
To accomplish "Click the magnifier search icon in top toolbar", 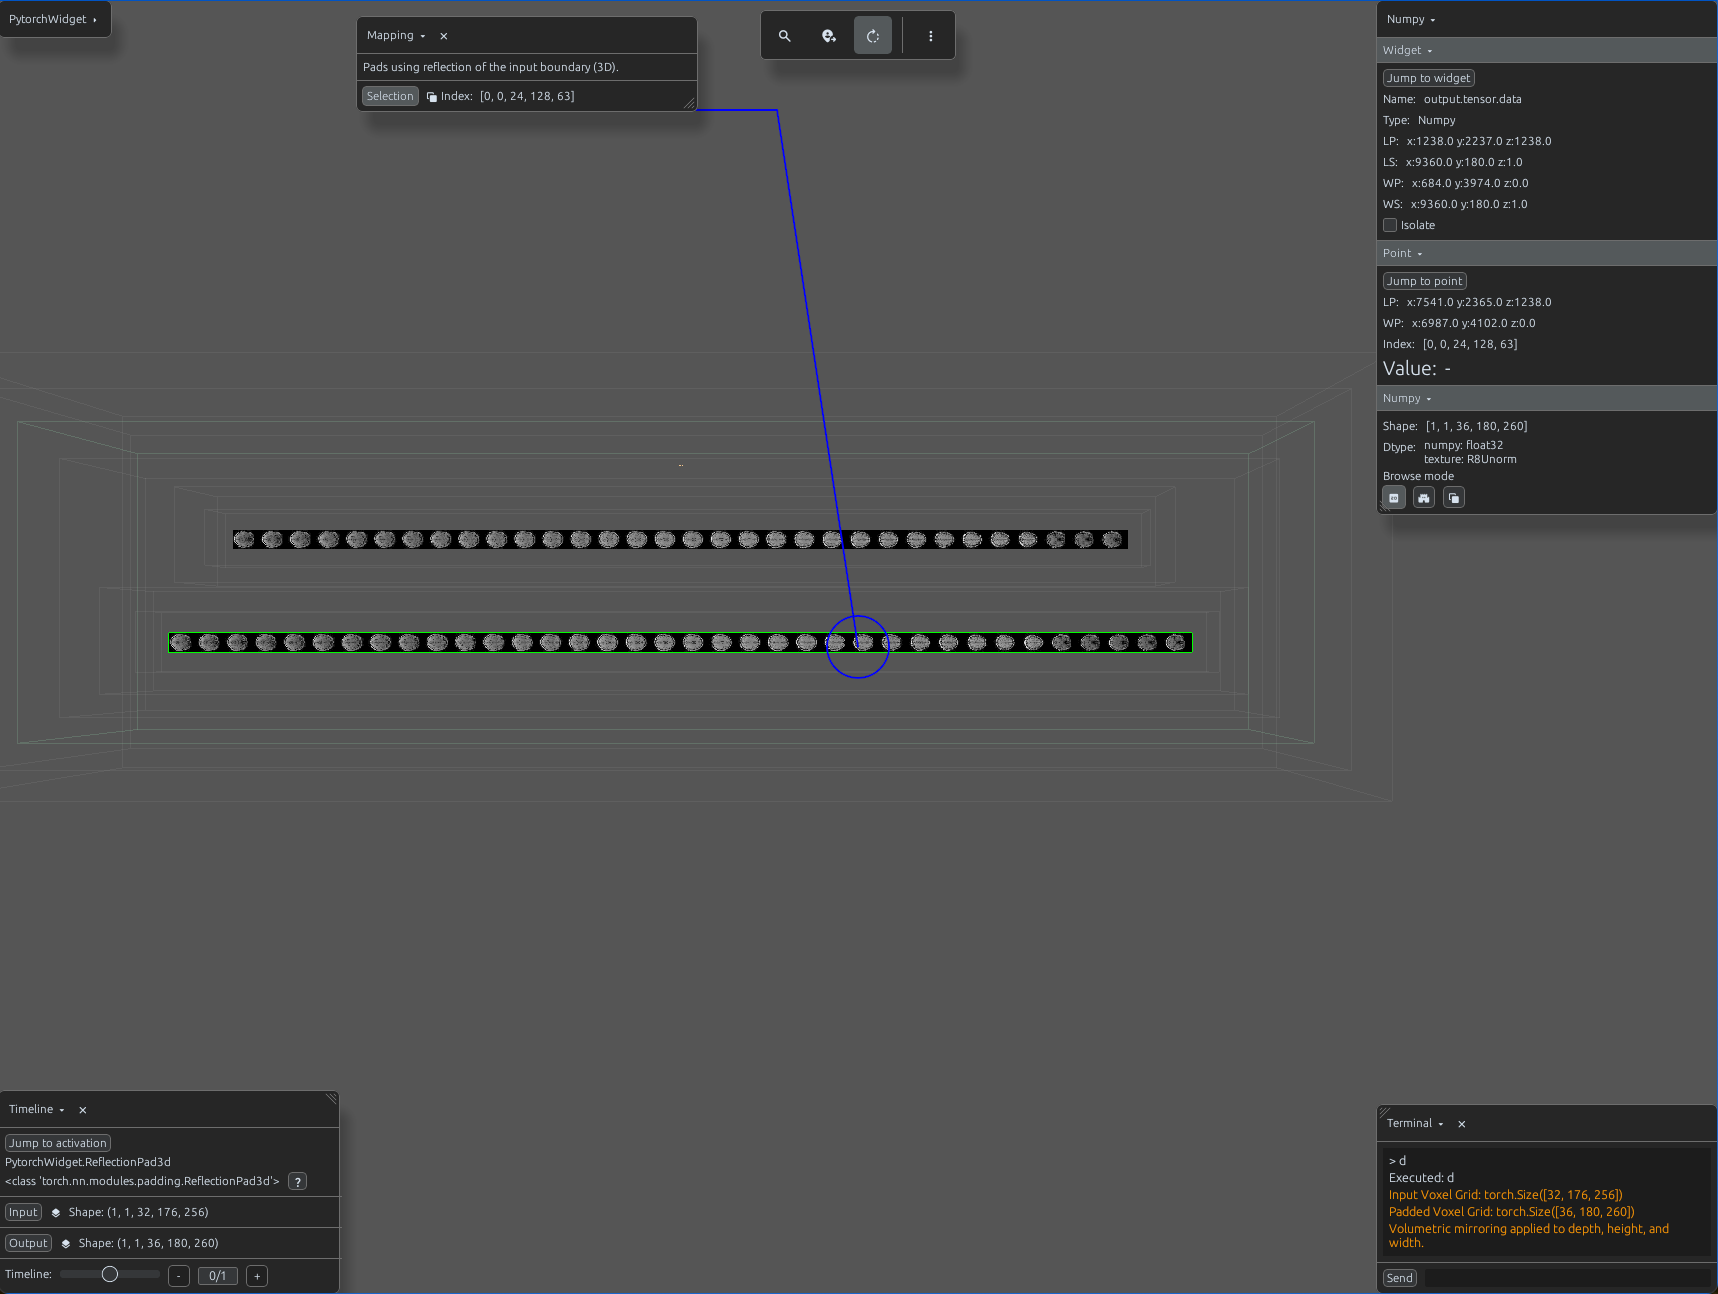I will point(785,36).
